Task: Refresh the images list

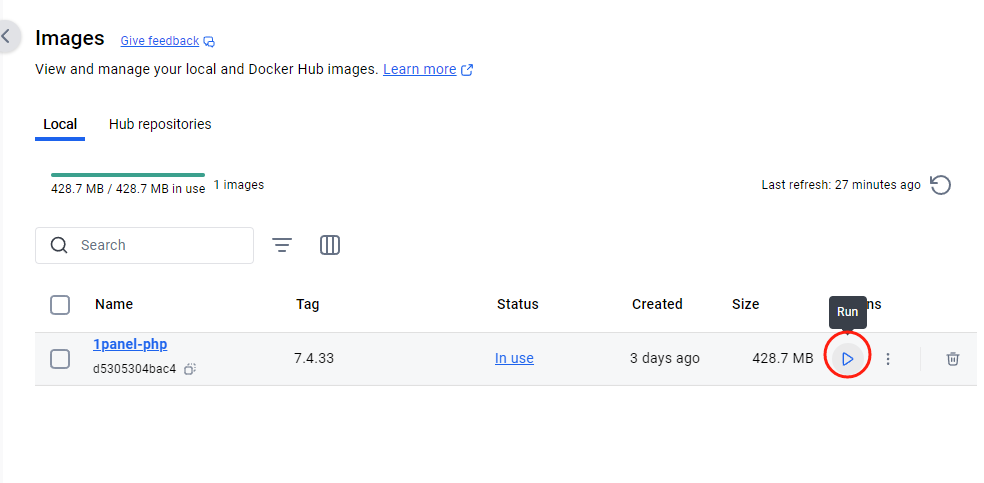Action: [x=940, y=185]
